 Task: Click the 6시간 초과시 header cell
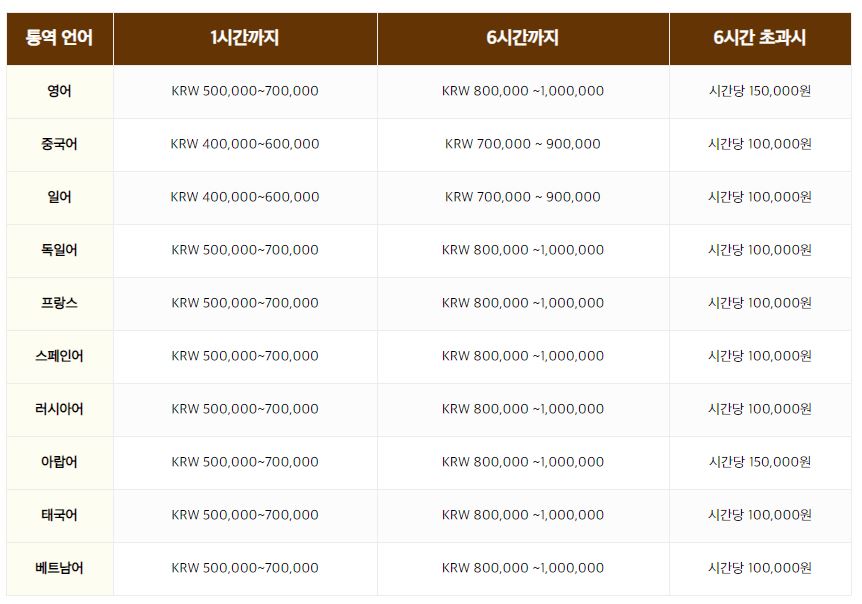tap(760, 38)
